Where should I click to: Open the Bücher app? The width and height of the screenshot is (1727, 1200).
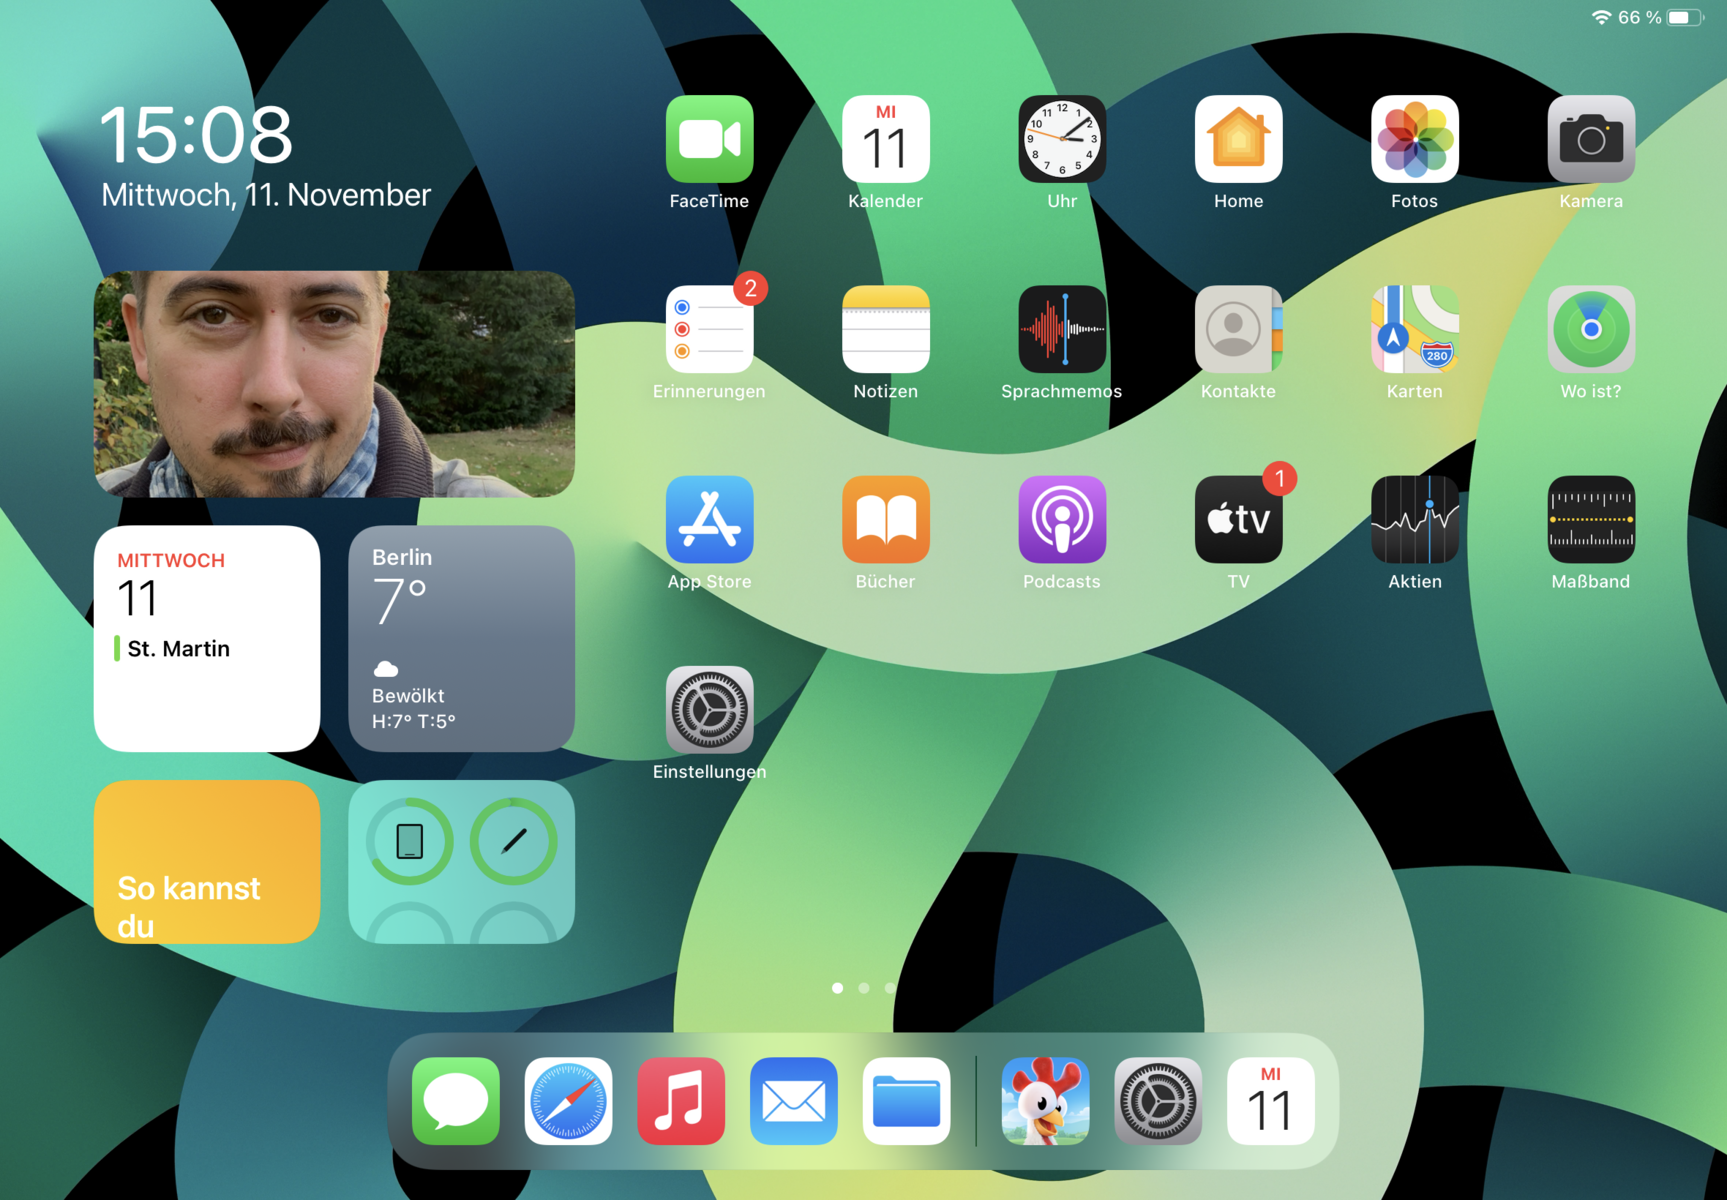[x=885, y=519]
